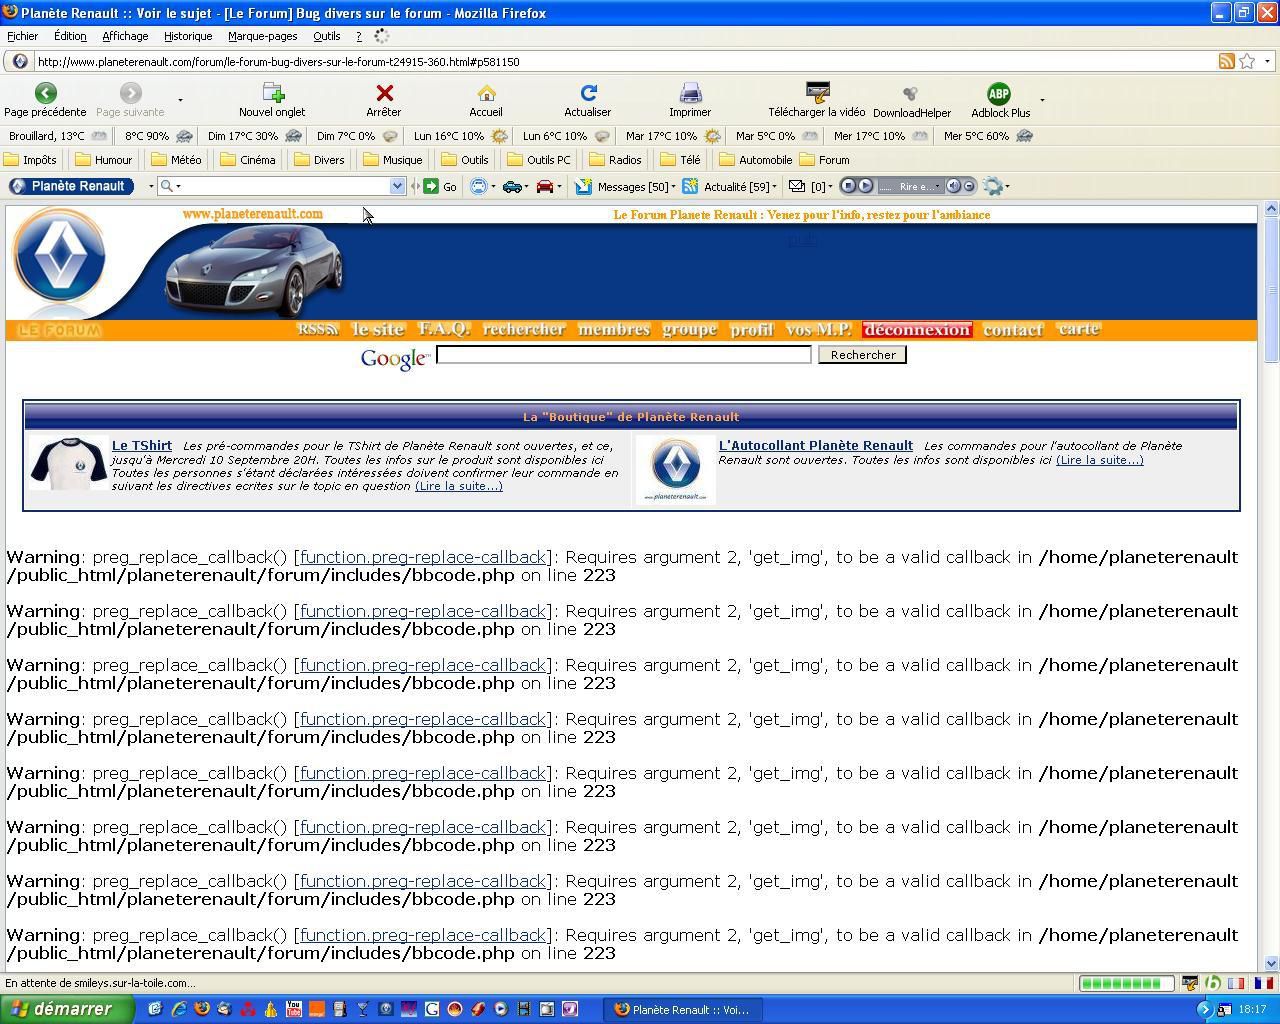Expand the Adblock Plus dropdown arrow
This screenshot has width=1280, height=1024.
[x=1042, y=100]
